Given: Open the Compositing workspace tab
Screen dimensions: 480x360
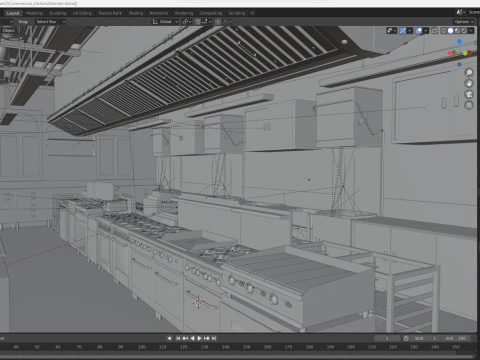Looking at the screenshot, I should 211,13.
